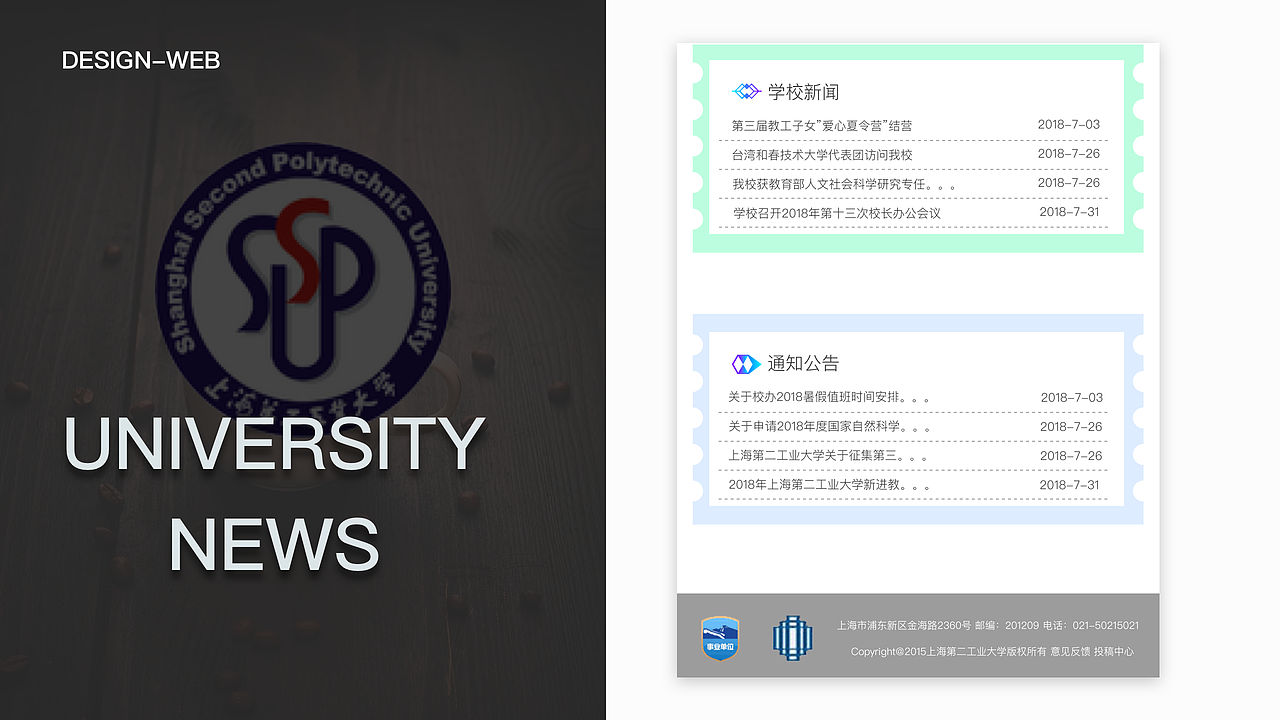The image size is (1280, 720).
Task: Switch to the 通知公告 panel heading
Action: pyautogui.click(x=803, y=364)
